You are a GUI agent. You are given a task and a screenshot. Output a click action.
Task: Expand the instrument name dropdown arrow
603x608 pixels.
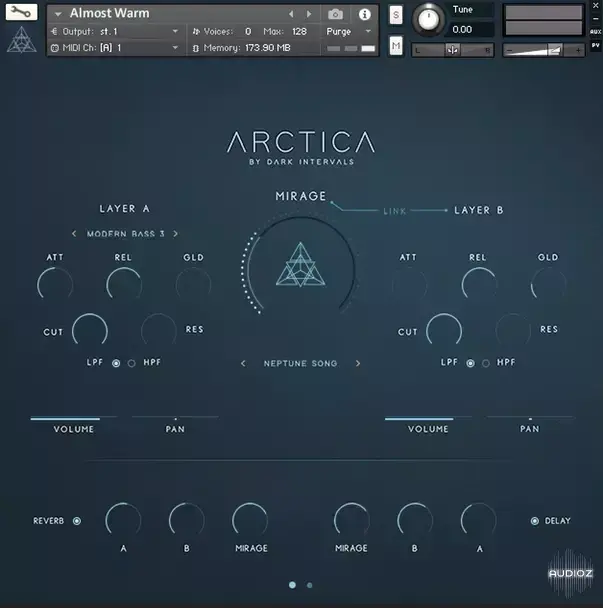click(58, 14)
